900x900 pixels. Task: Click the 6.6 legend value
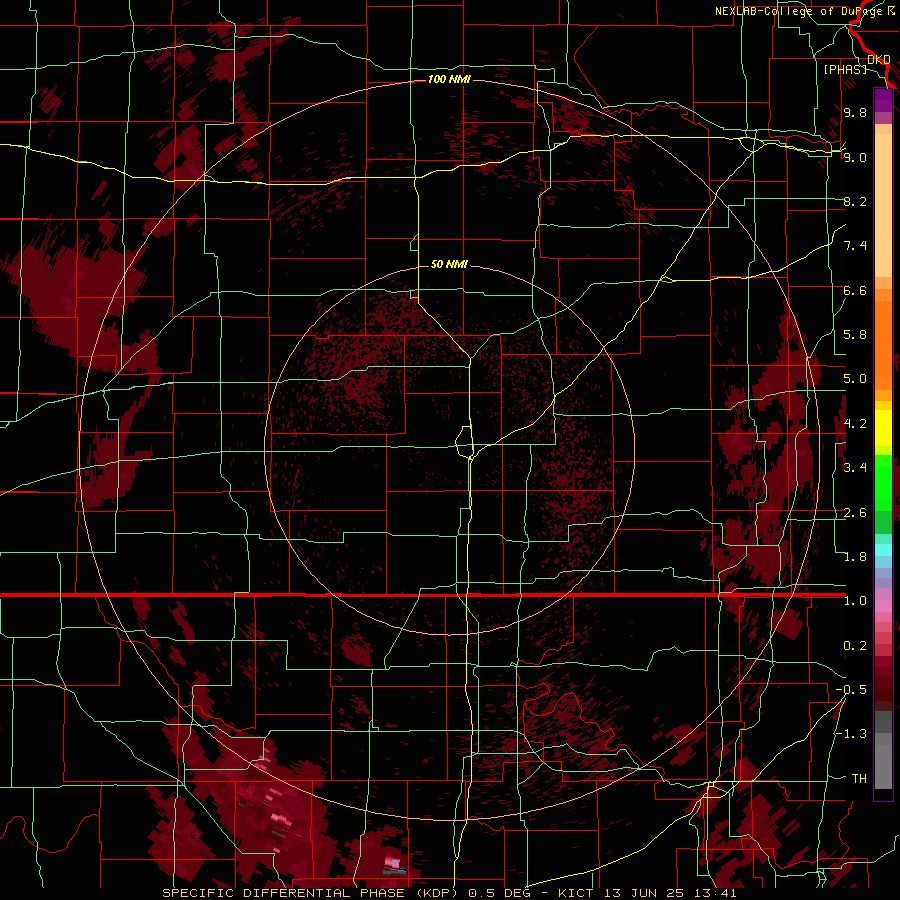point(855,290)
